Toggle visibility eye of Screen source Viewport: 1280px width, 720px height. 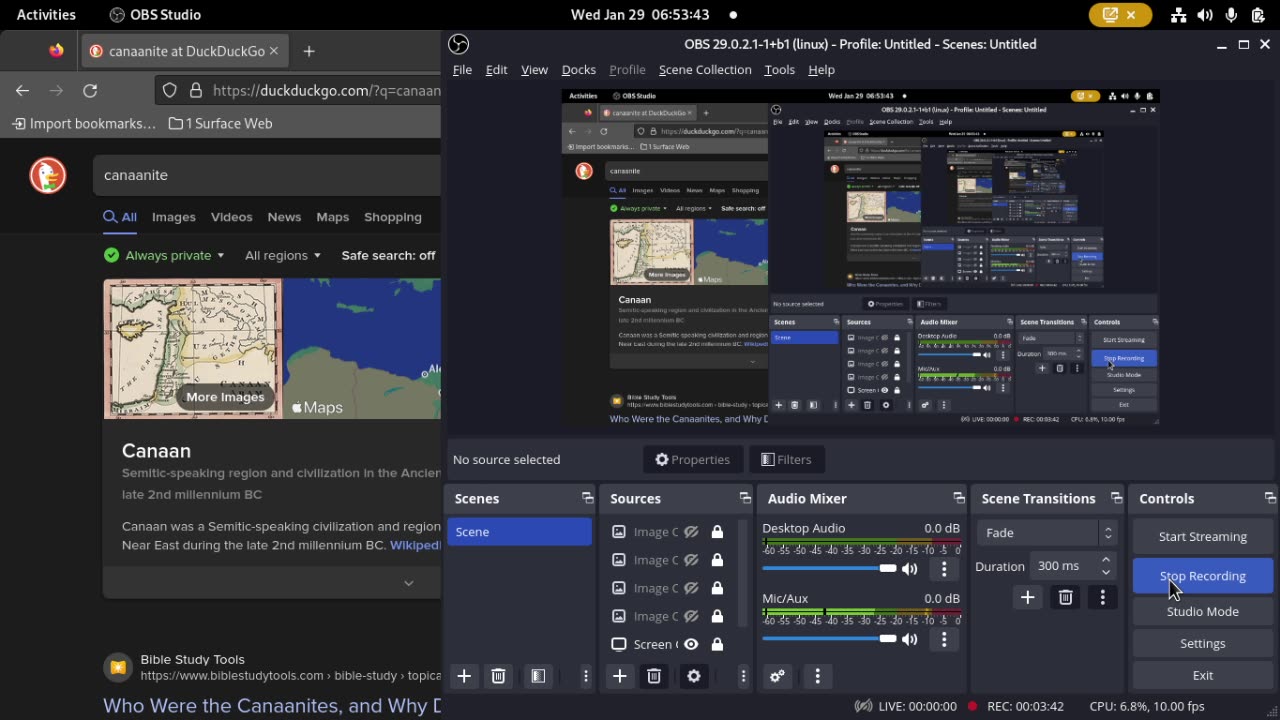pyautogui.click(x=690, y=644)
